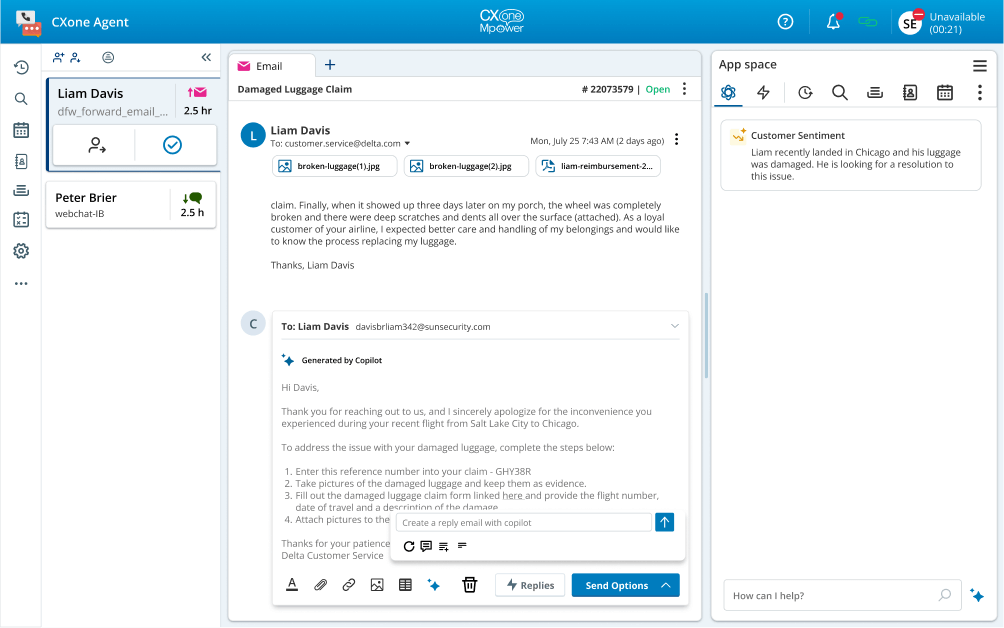Viewport: 1004px width, 628px height.
Task: Add a new tab with plus icon
Action: pos(330,65)
